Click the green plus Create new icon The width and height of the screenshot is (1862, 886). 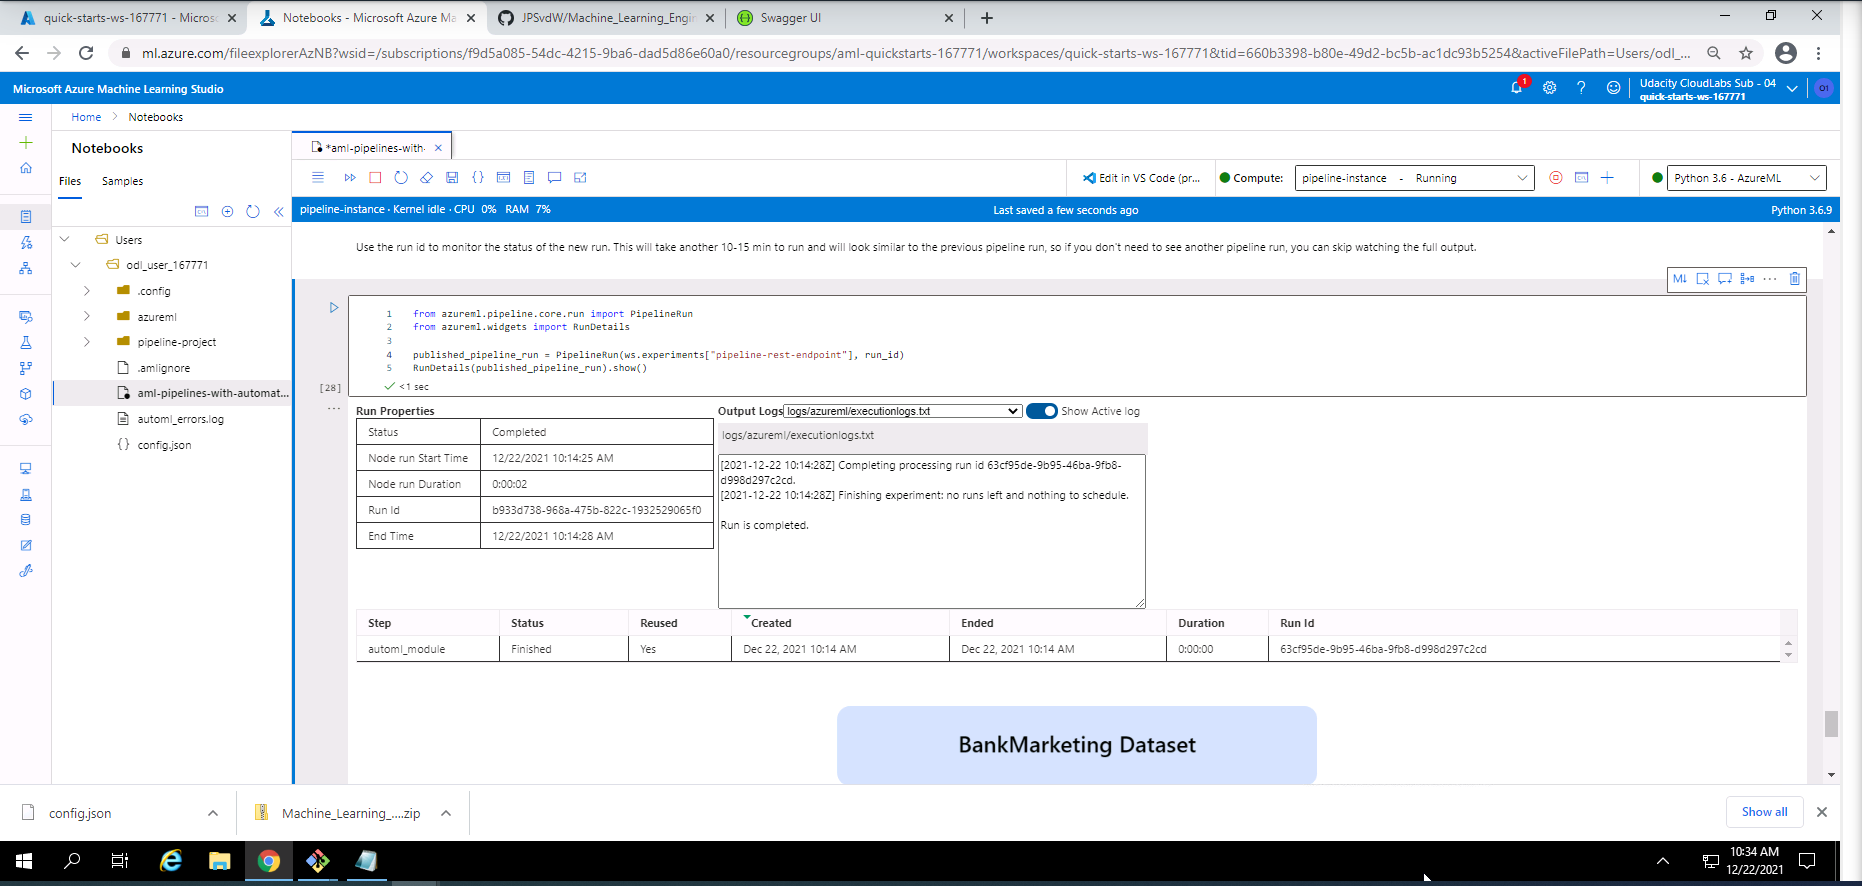(x=26, y=143)
